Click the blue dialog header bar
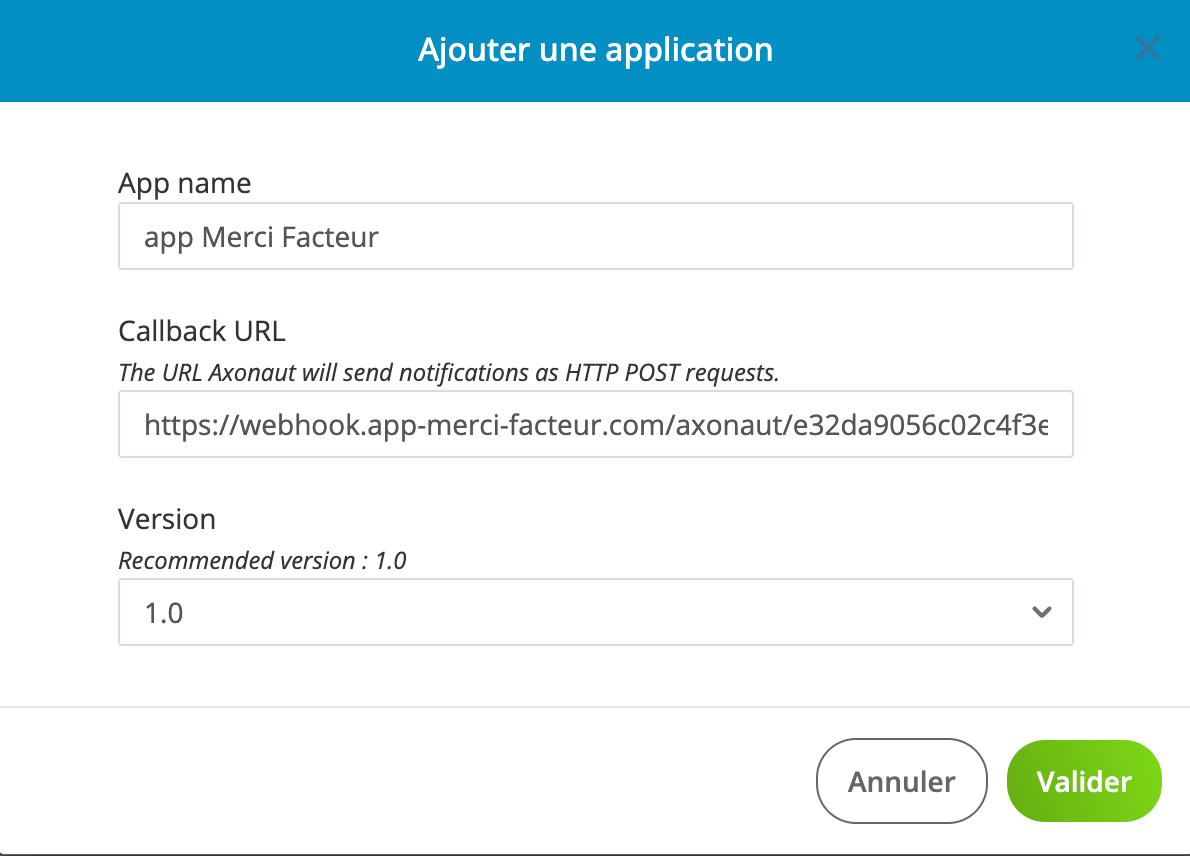This screenshot has width=1190, height=856. 596,50
